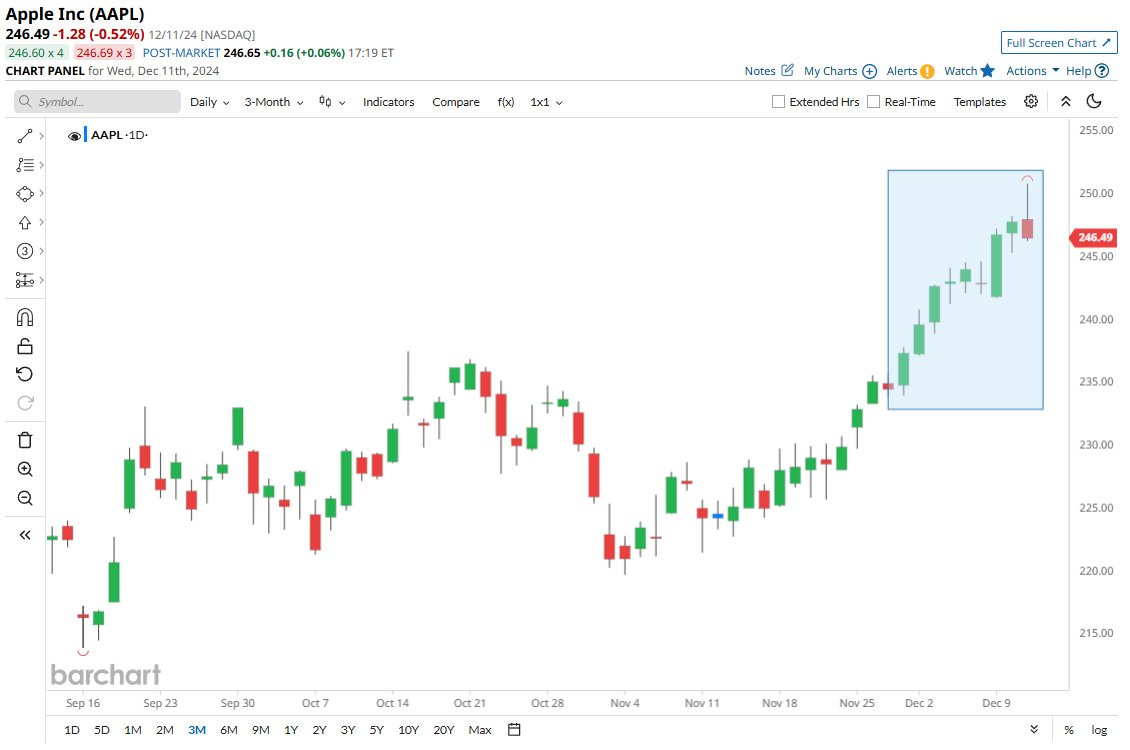Enable Real-Time checkbox
The image size is (1130, 750).
[x=873, y=102]
